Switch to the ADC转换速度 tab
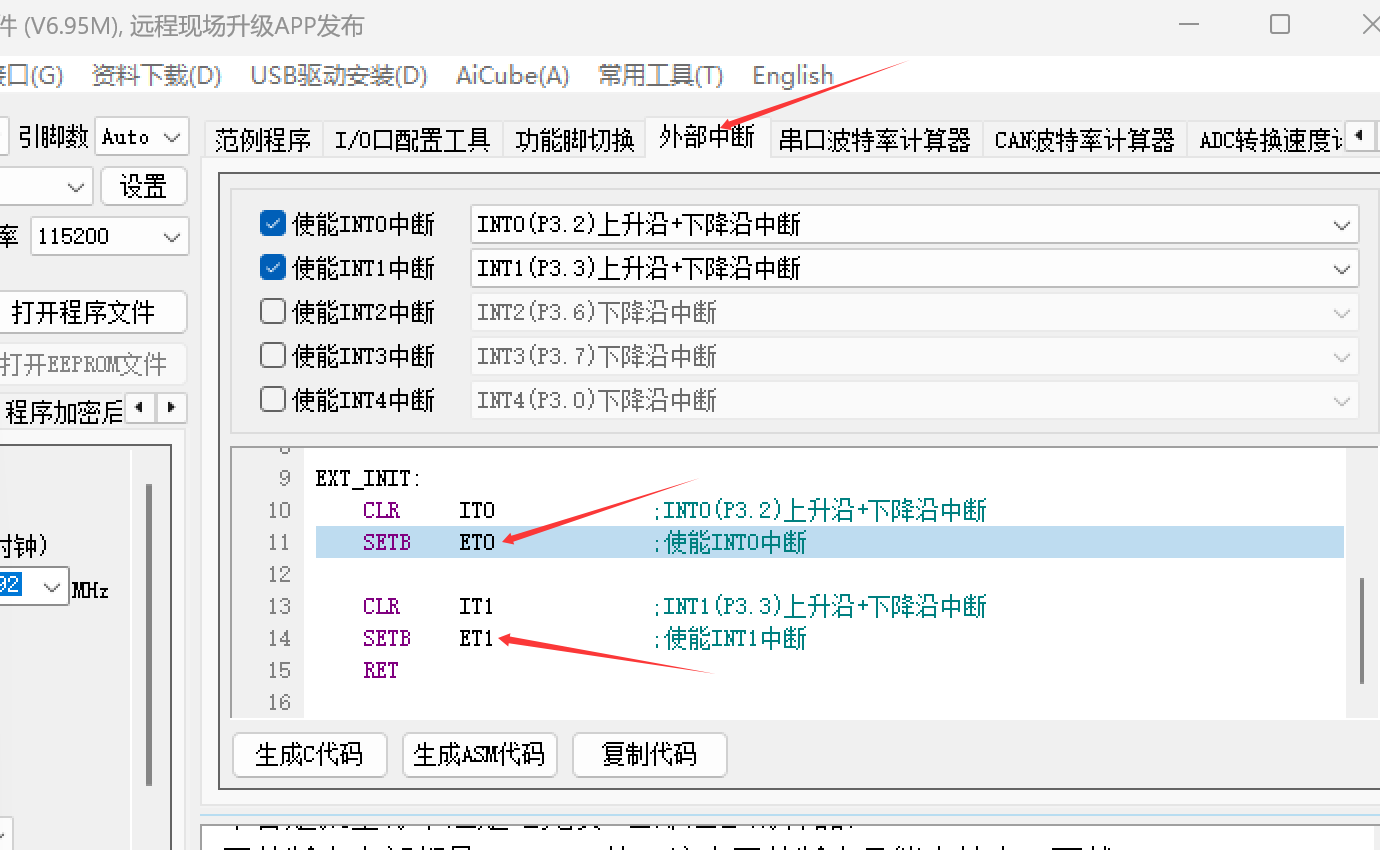The image size is (1380, 850). (x=1267, y=140)
